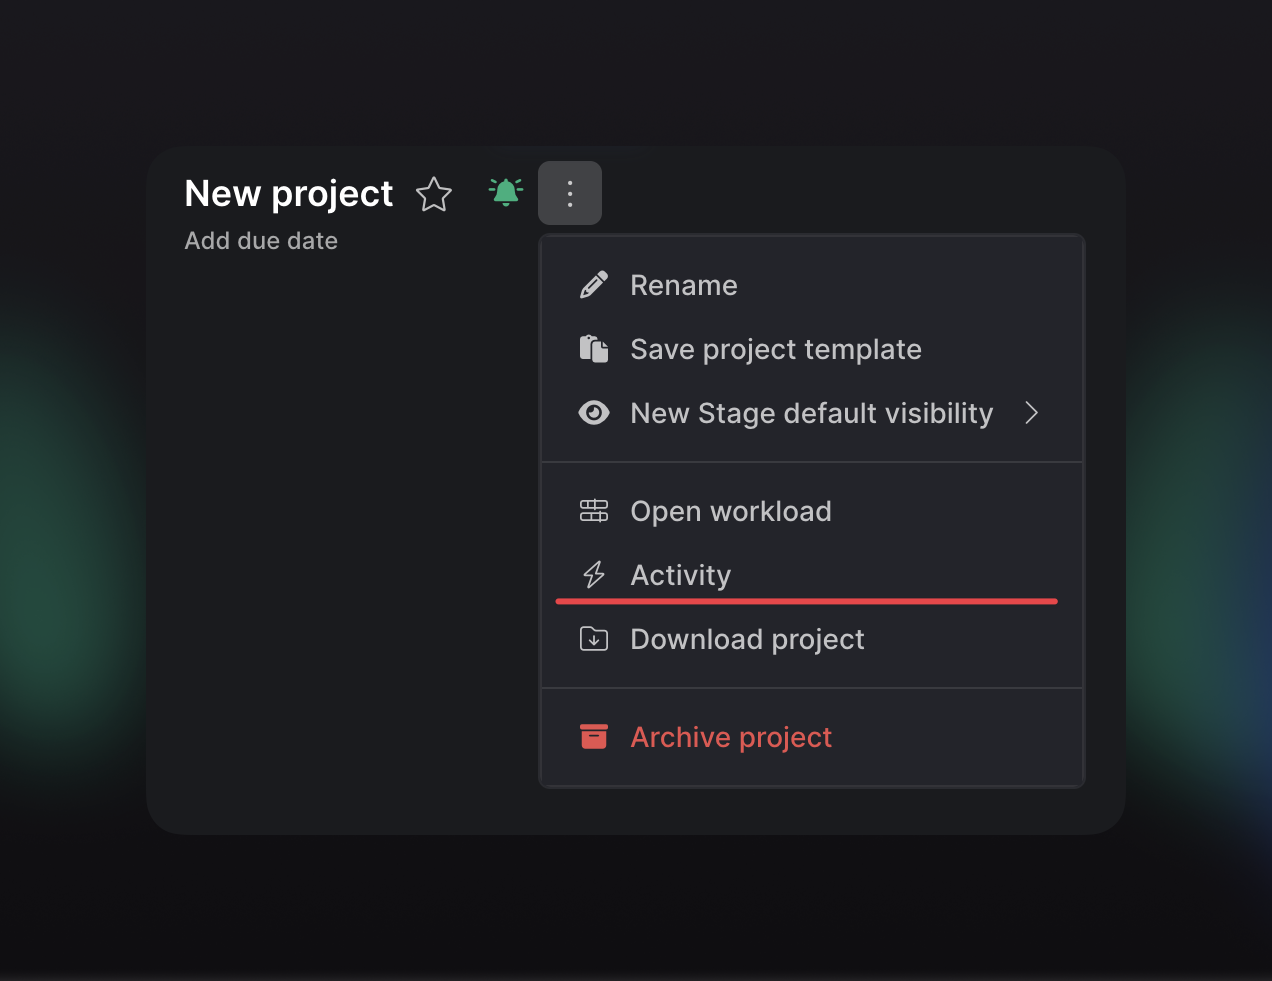Click the New project title
This screenshot has width=1272, height=981.
coord(289,194)
